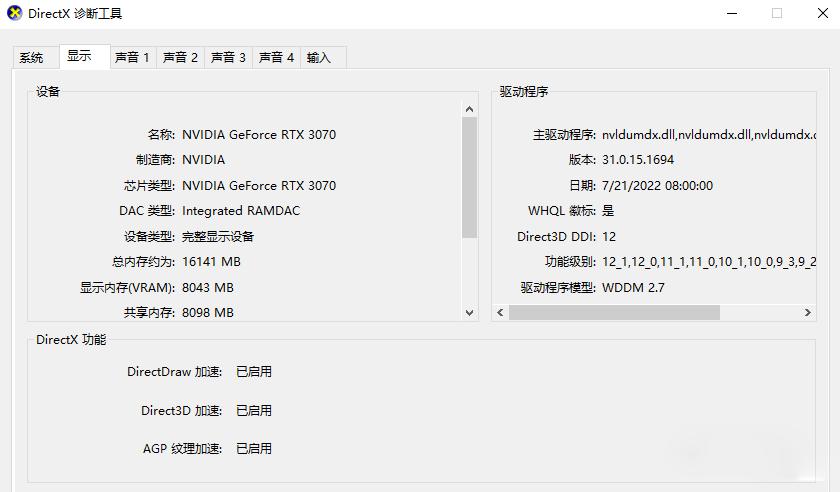
Task: Click the down arrow in the 设备 panel scrollbar
Action: [x=470, y=312]
